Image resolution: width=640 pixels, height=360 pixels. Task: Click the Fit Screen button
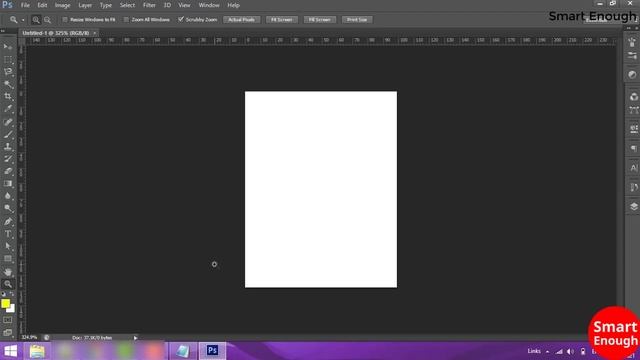pos(282,20)
